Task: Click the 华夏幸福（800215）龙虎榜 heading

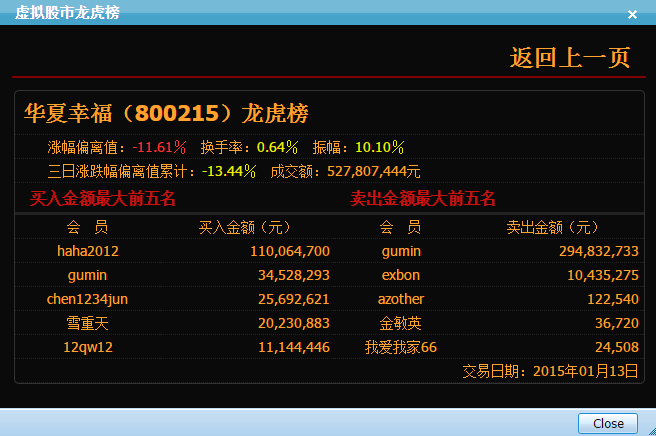Action: (166, 112)
